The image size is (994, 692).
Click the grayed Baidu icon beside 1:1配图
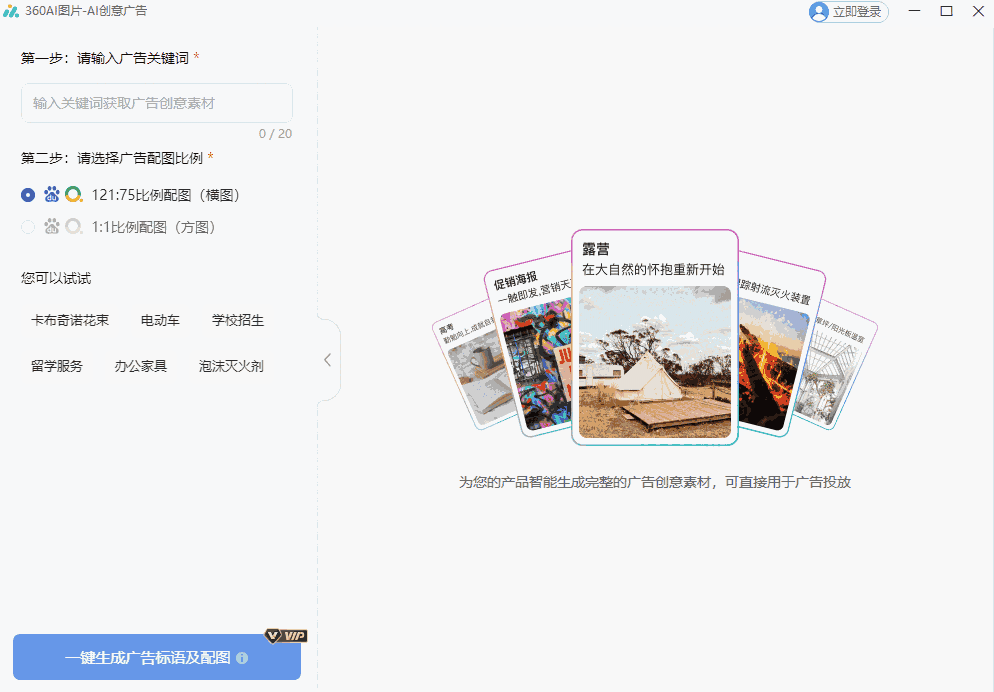coord(50,226)
